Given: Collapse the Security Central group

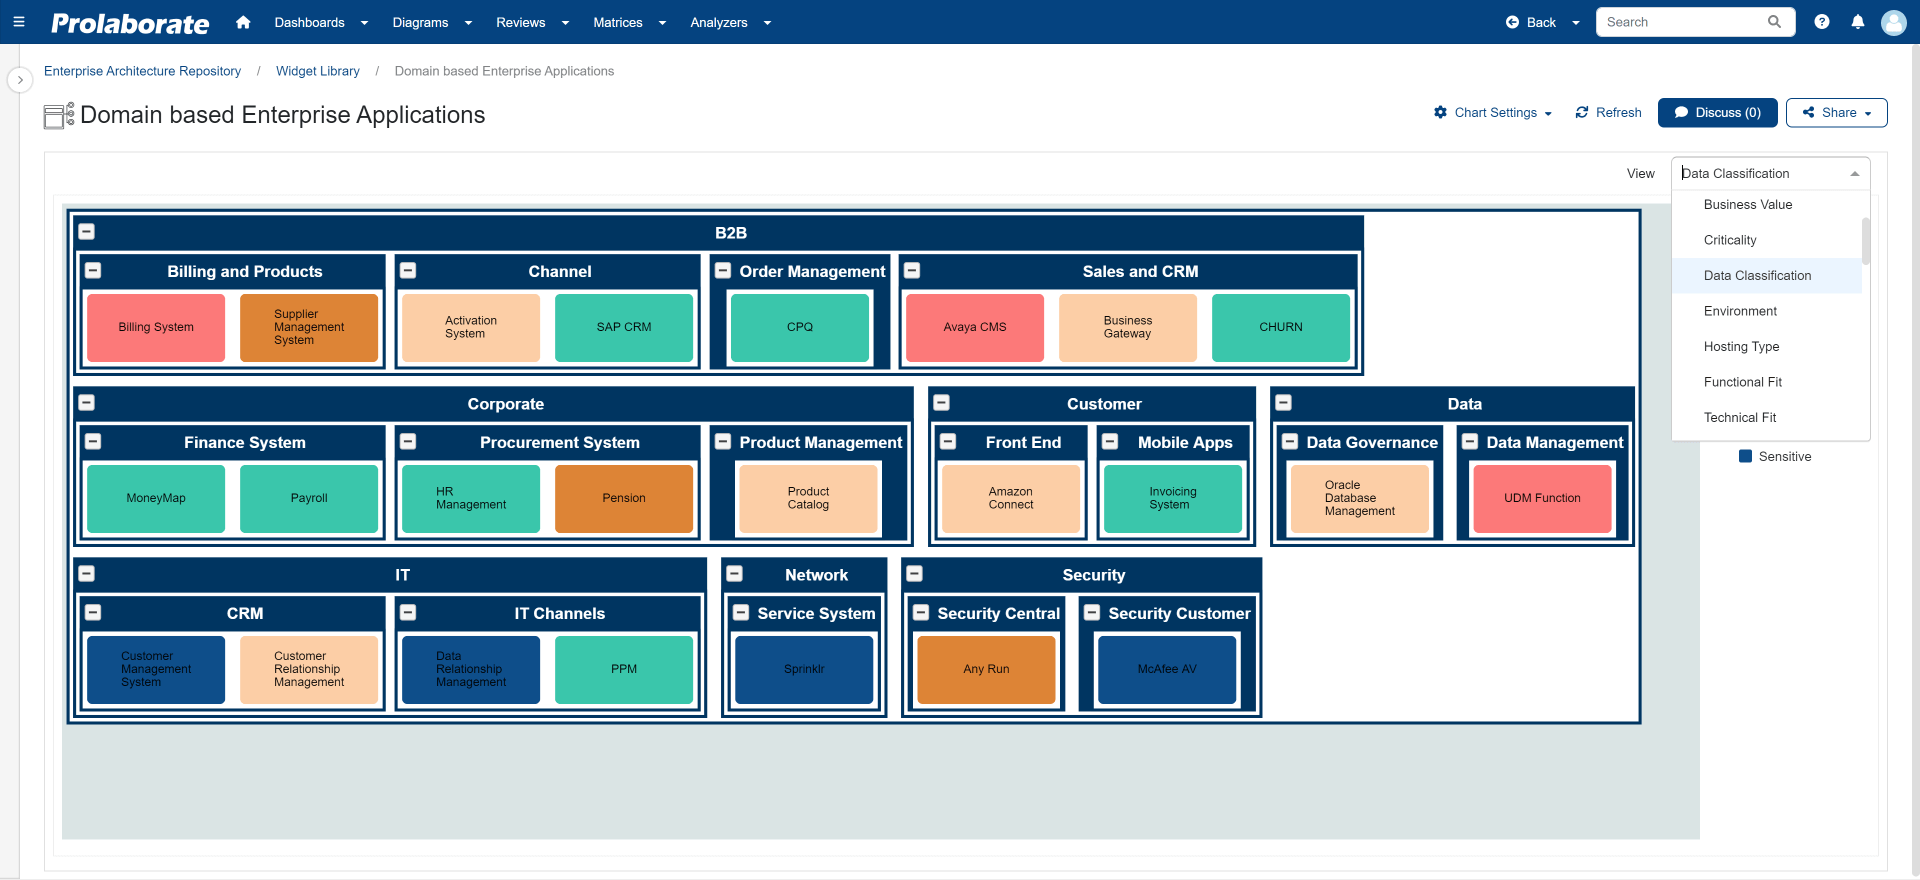Looking at the screenshot, I should [x=921, y=613].
